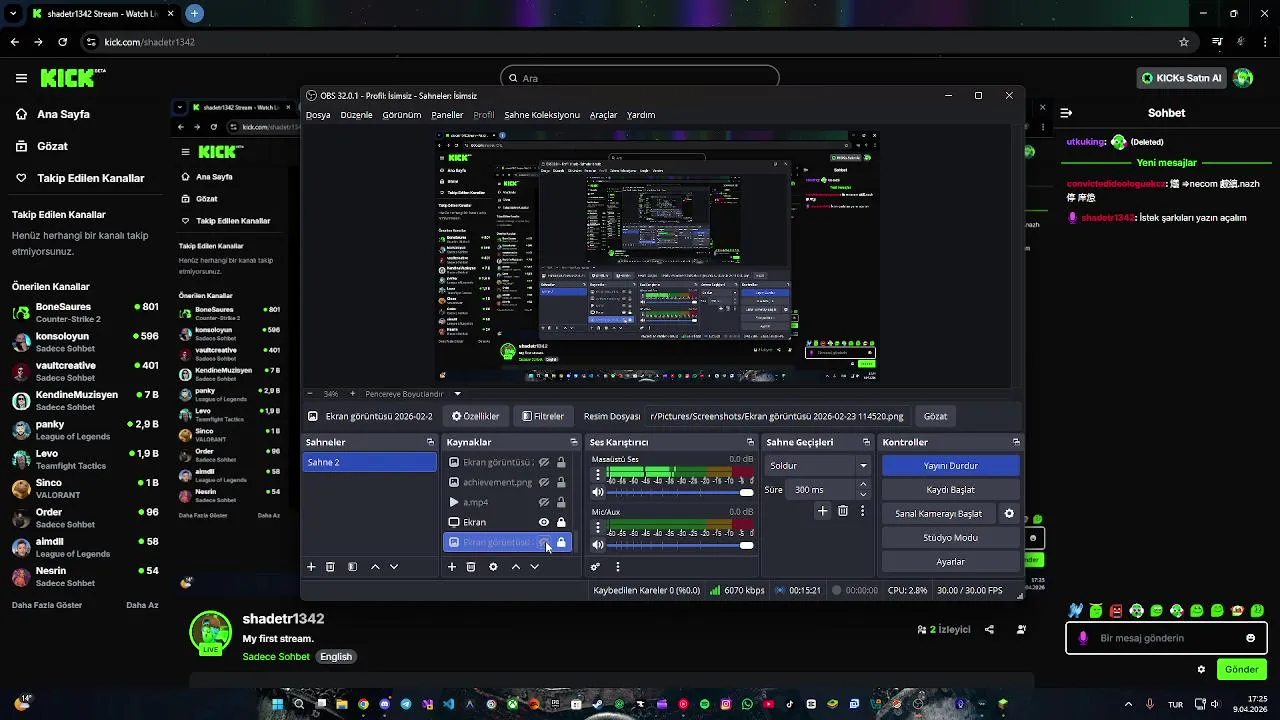The image size is (1280, 720).
Task: Open Pencereye Boyutlandır preview scaling dropdown
Action: pos(412,394)
